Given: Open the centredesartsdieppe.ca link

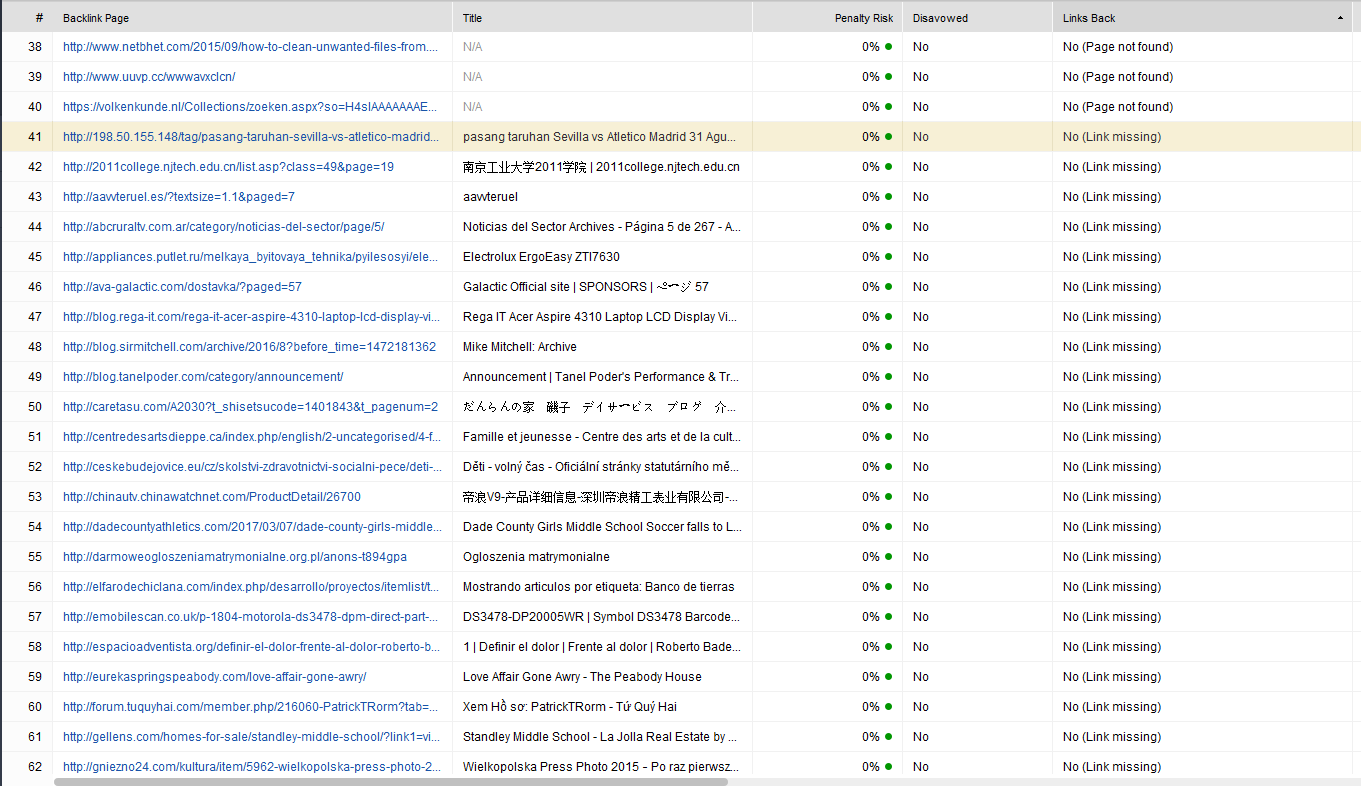Looking at the screenshot, I should (250, 437).
